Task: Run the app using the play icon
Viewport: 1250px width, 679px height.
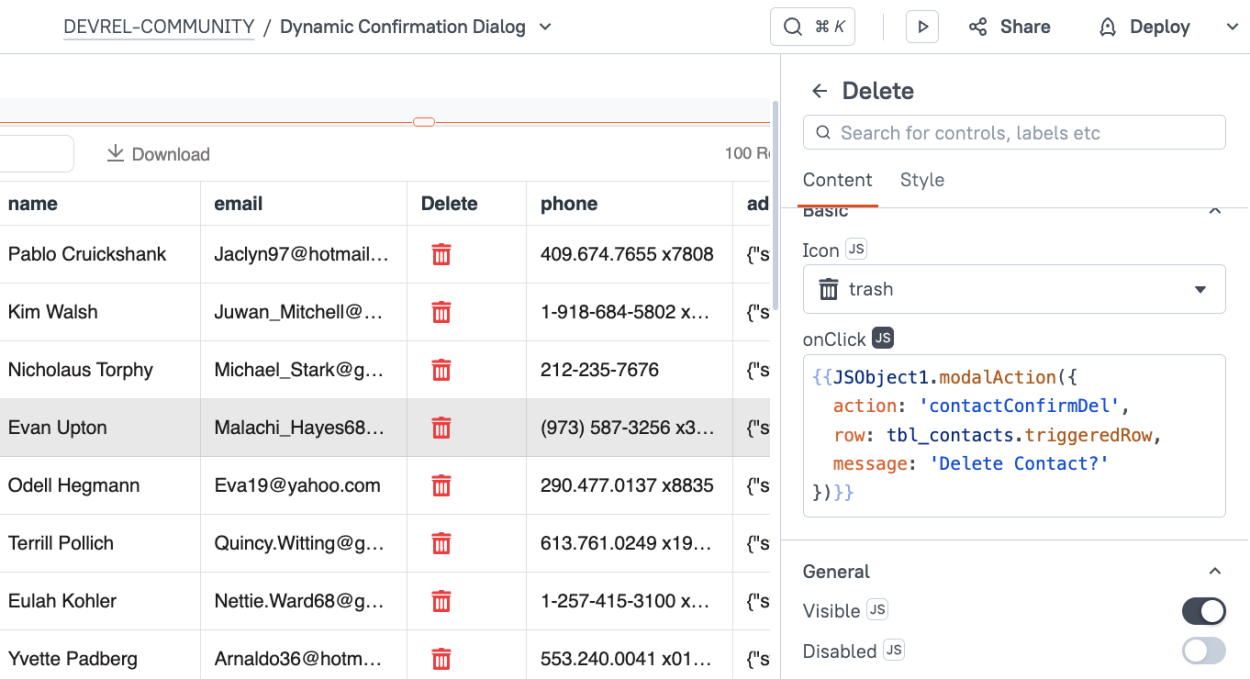Action: pos(921,26)
